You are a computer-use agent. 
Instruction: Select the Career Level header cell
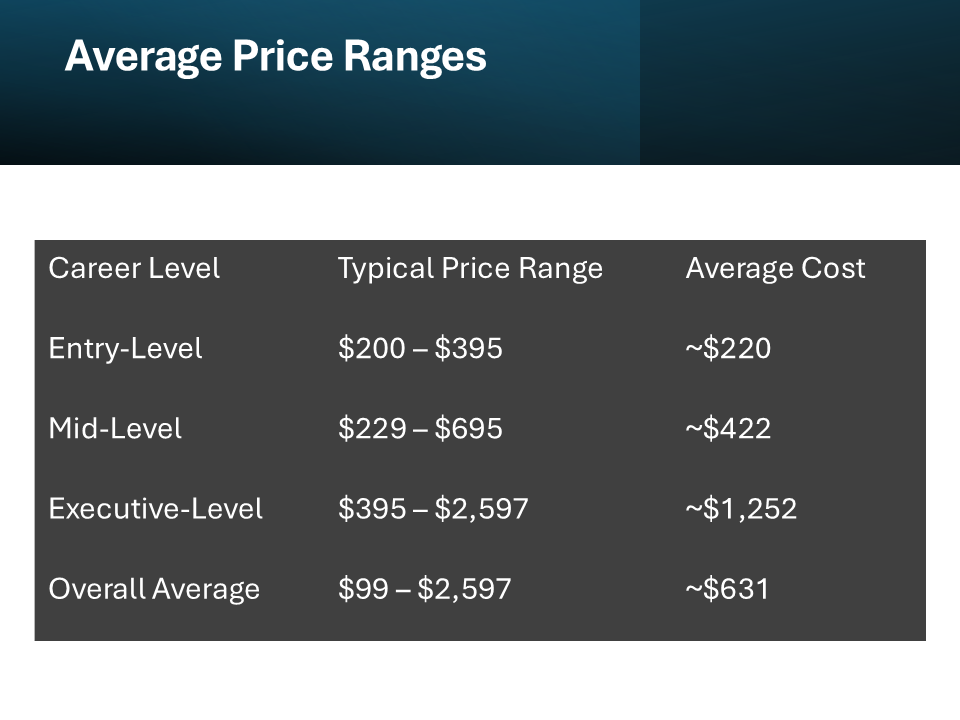pos(134,268)
